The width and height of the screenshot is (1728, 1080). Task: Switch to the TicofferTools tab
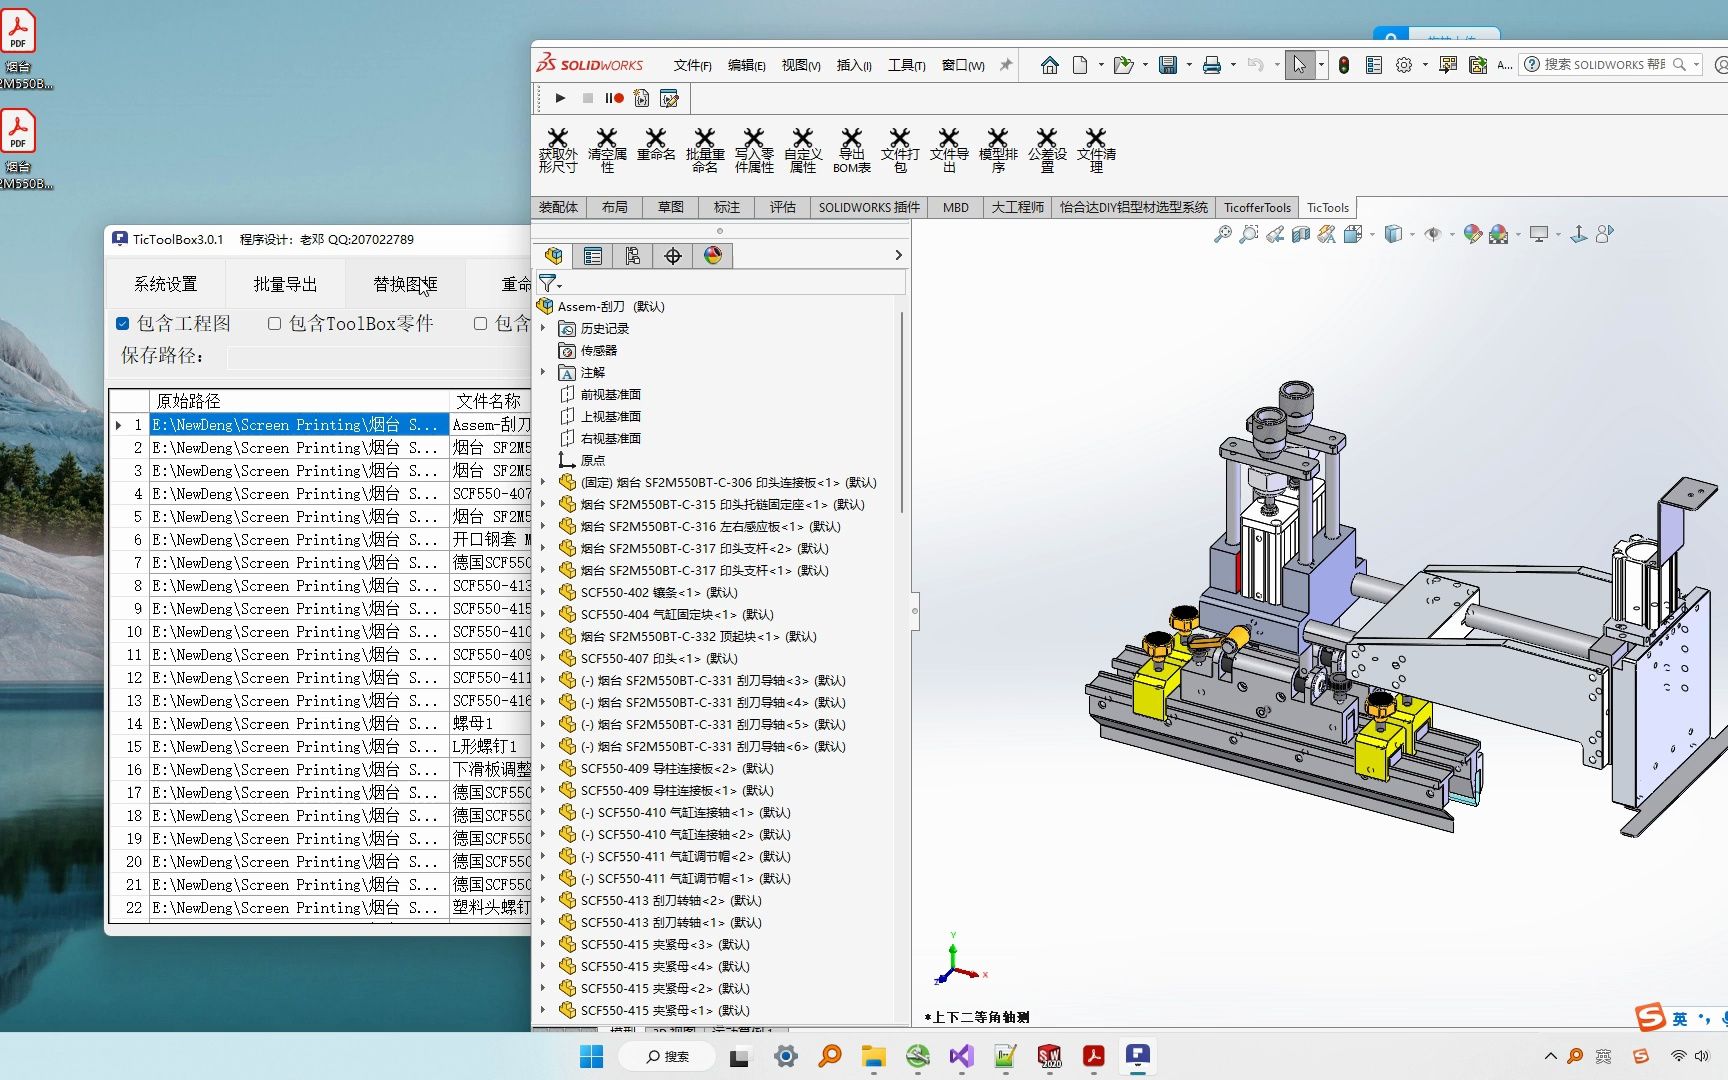tap(1257, 207)
